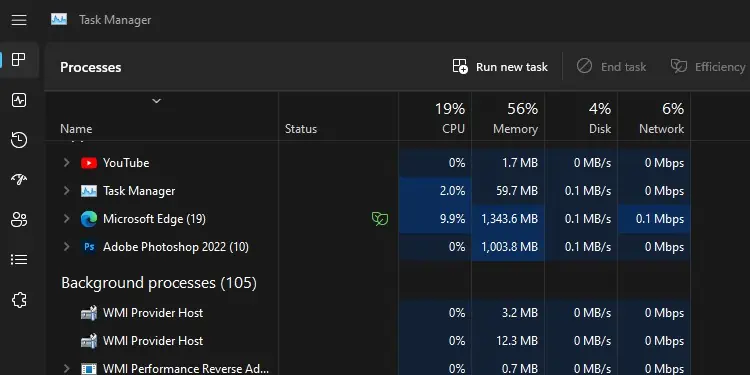The height and width of the screenshot is (375, 750).
Task: Click the Adobe Photoshop Ps icon
Action: tap(89, 247)
